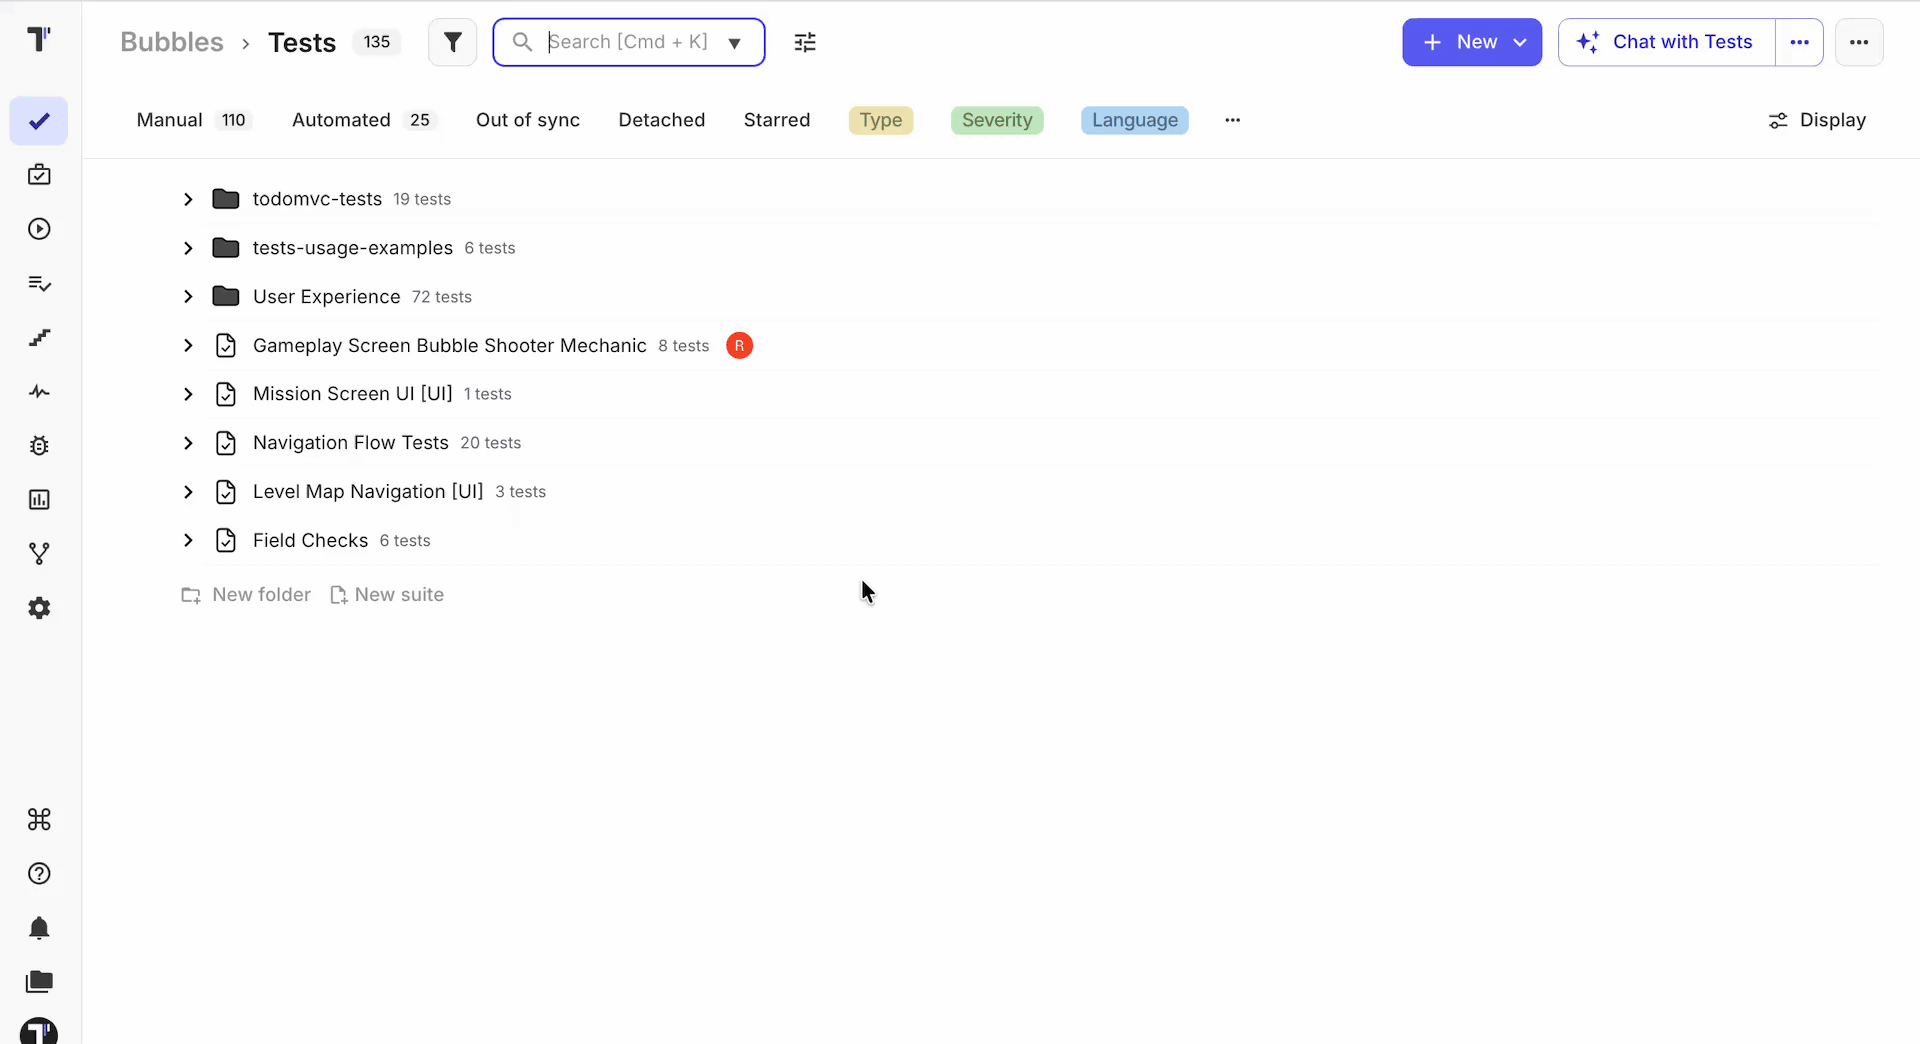
Task: Expand the User Experience folder
Action: pos(188,297)
